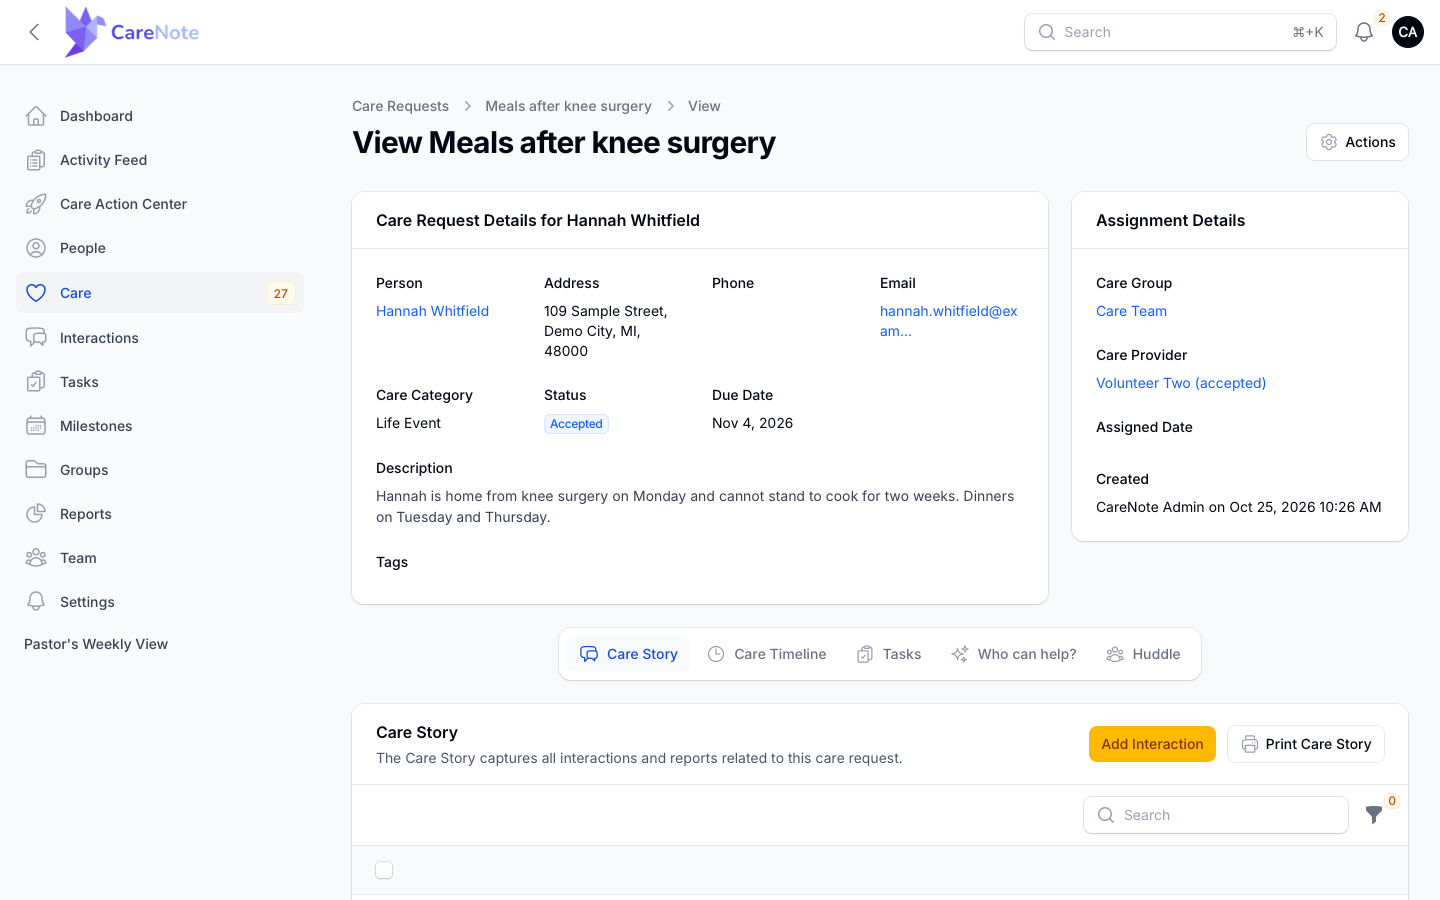Click the Activity Feed clipboard icon

pyautogui.click(x=36, y=160)
